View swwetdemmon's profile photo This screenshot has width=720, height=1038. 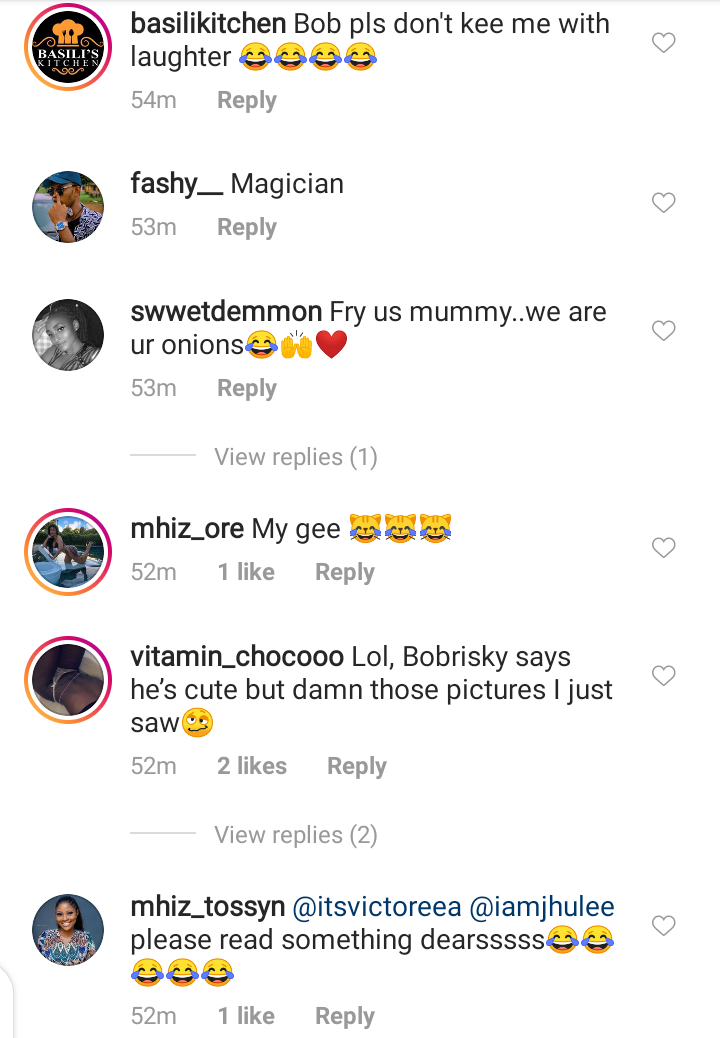pyautogui.click(x=68, y=335)
